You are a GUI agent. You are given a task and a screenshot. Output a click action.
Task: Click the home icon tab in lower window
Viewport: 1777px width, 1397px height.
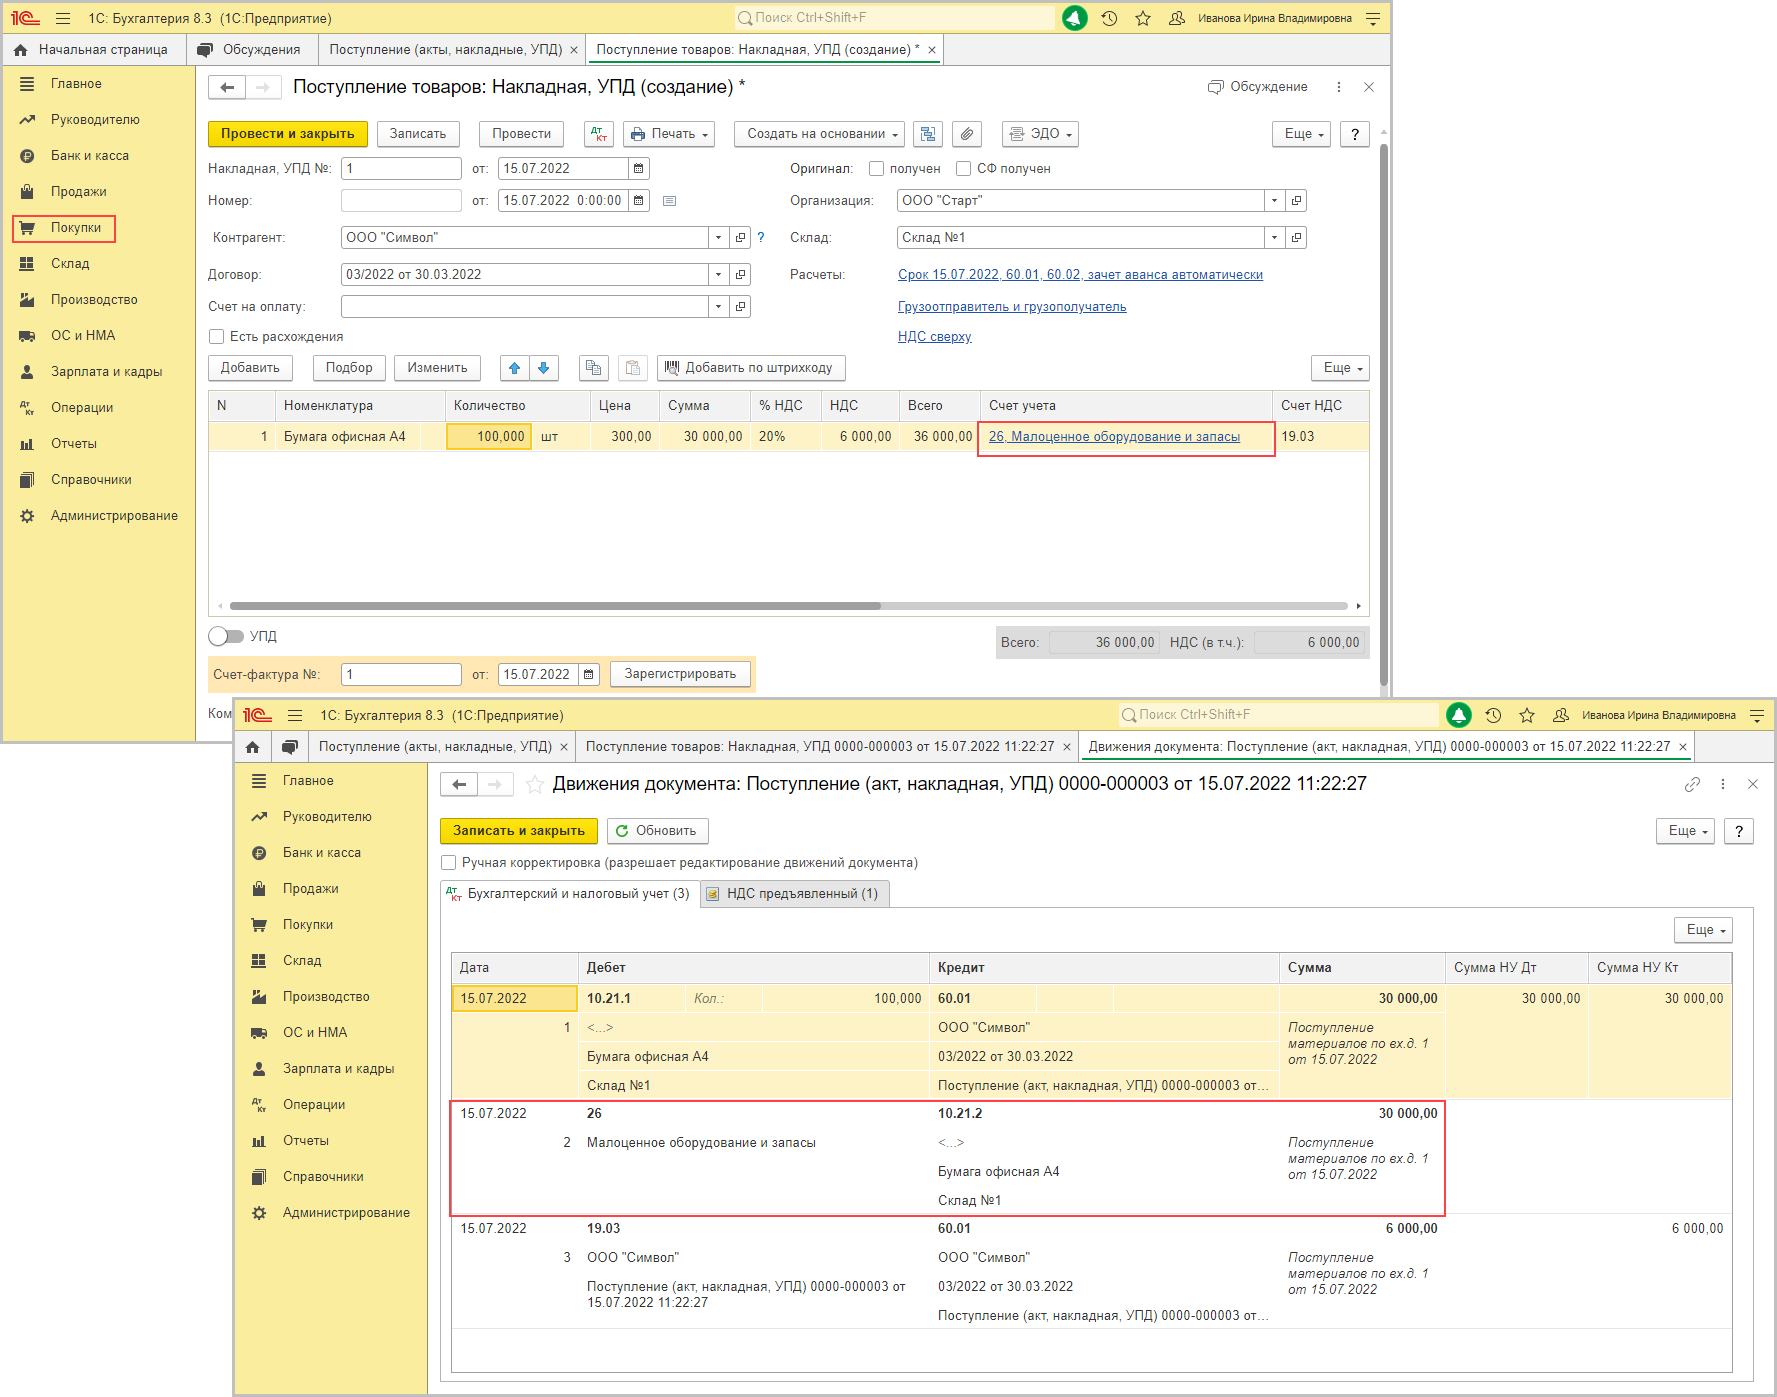coord(252,747)
